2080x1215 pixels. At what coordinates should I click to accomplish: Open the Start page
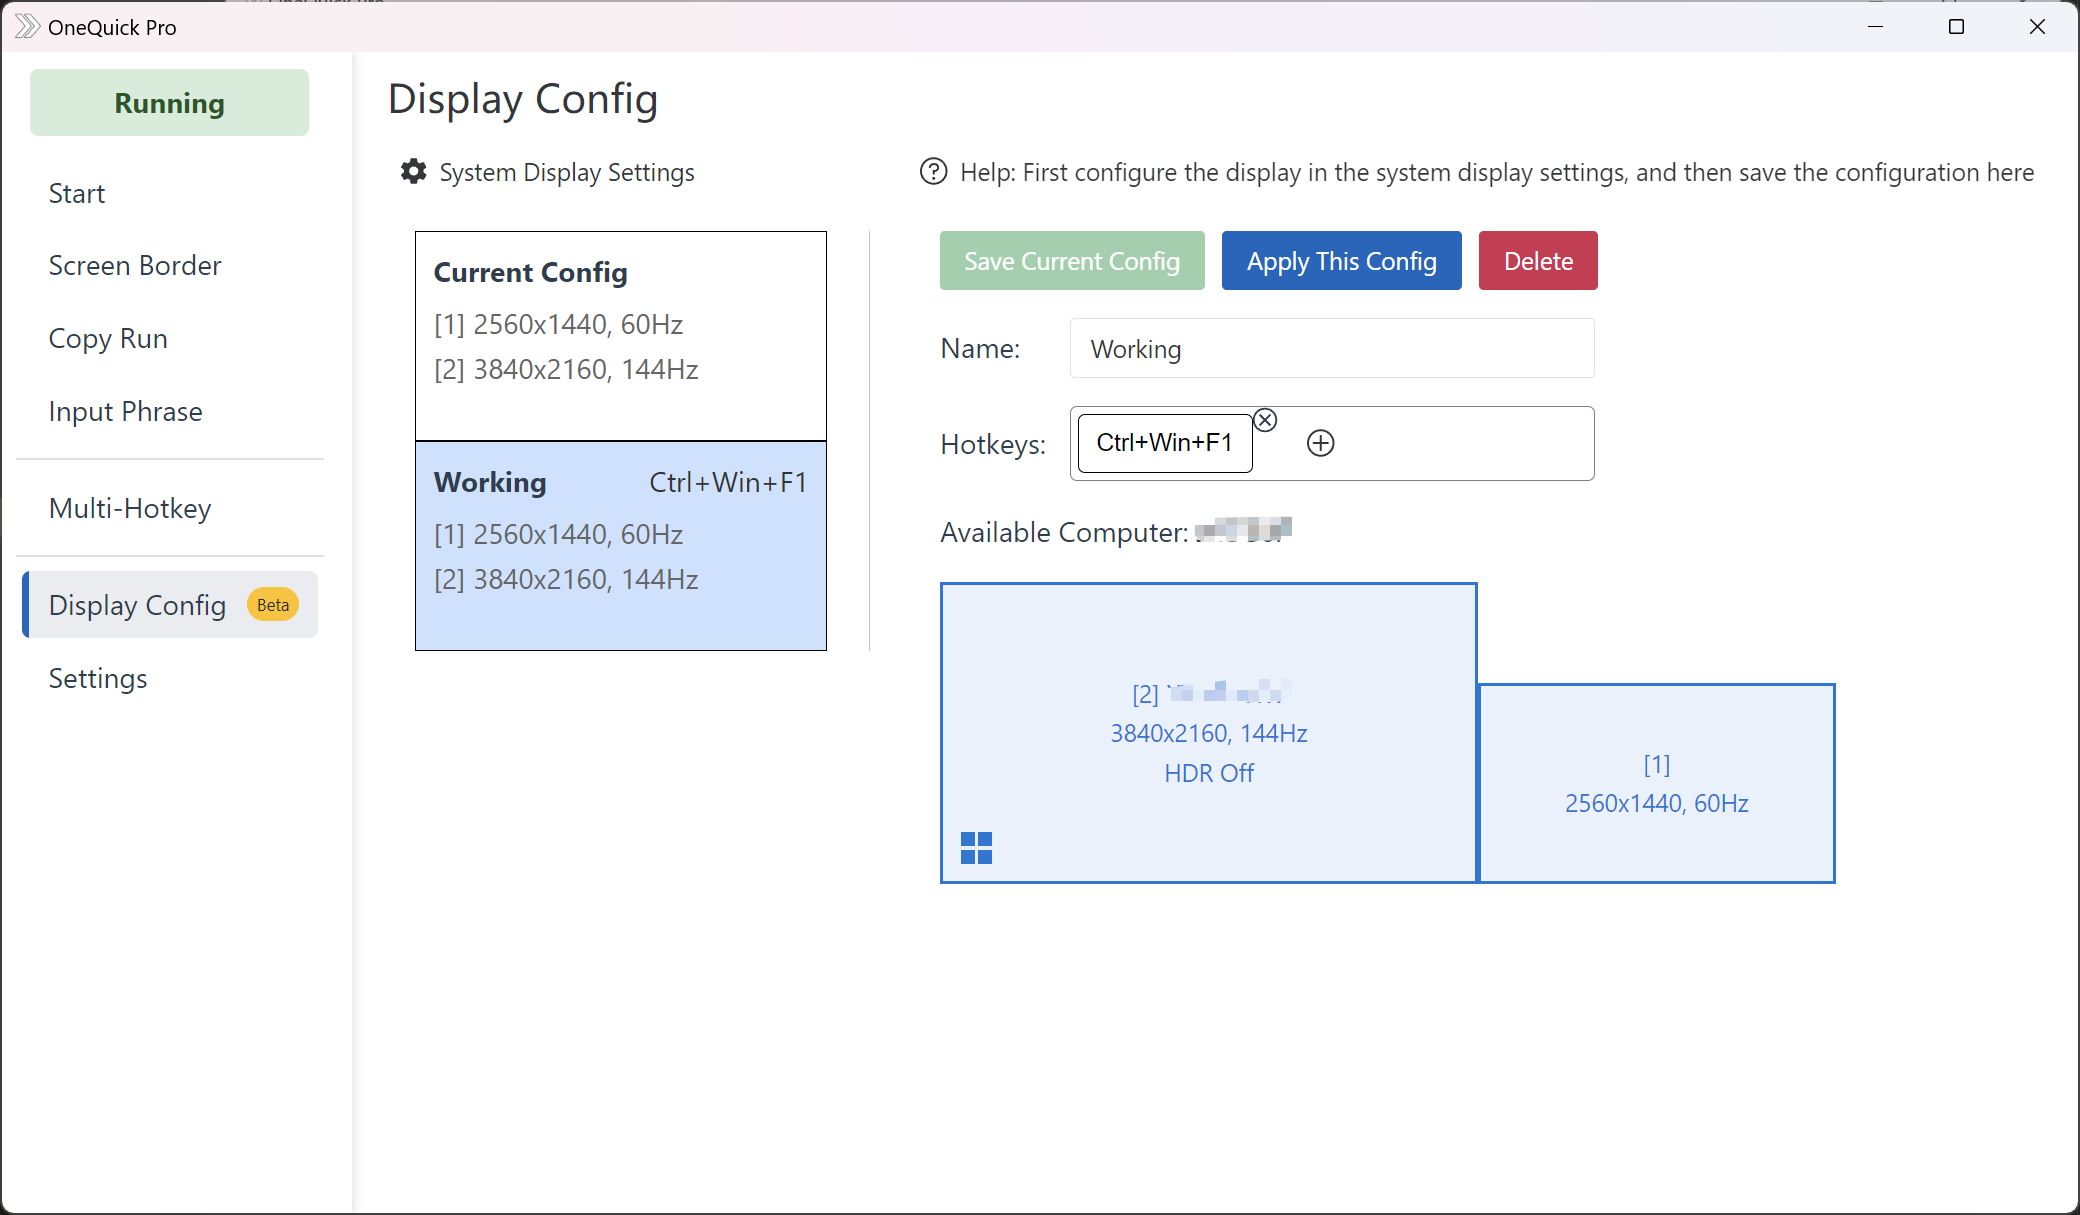click(x=77, y=194)
